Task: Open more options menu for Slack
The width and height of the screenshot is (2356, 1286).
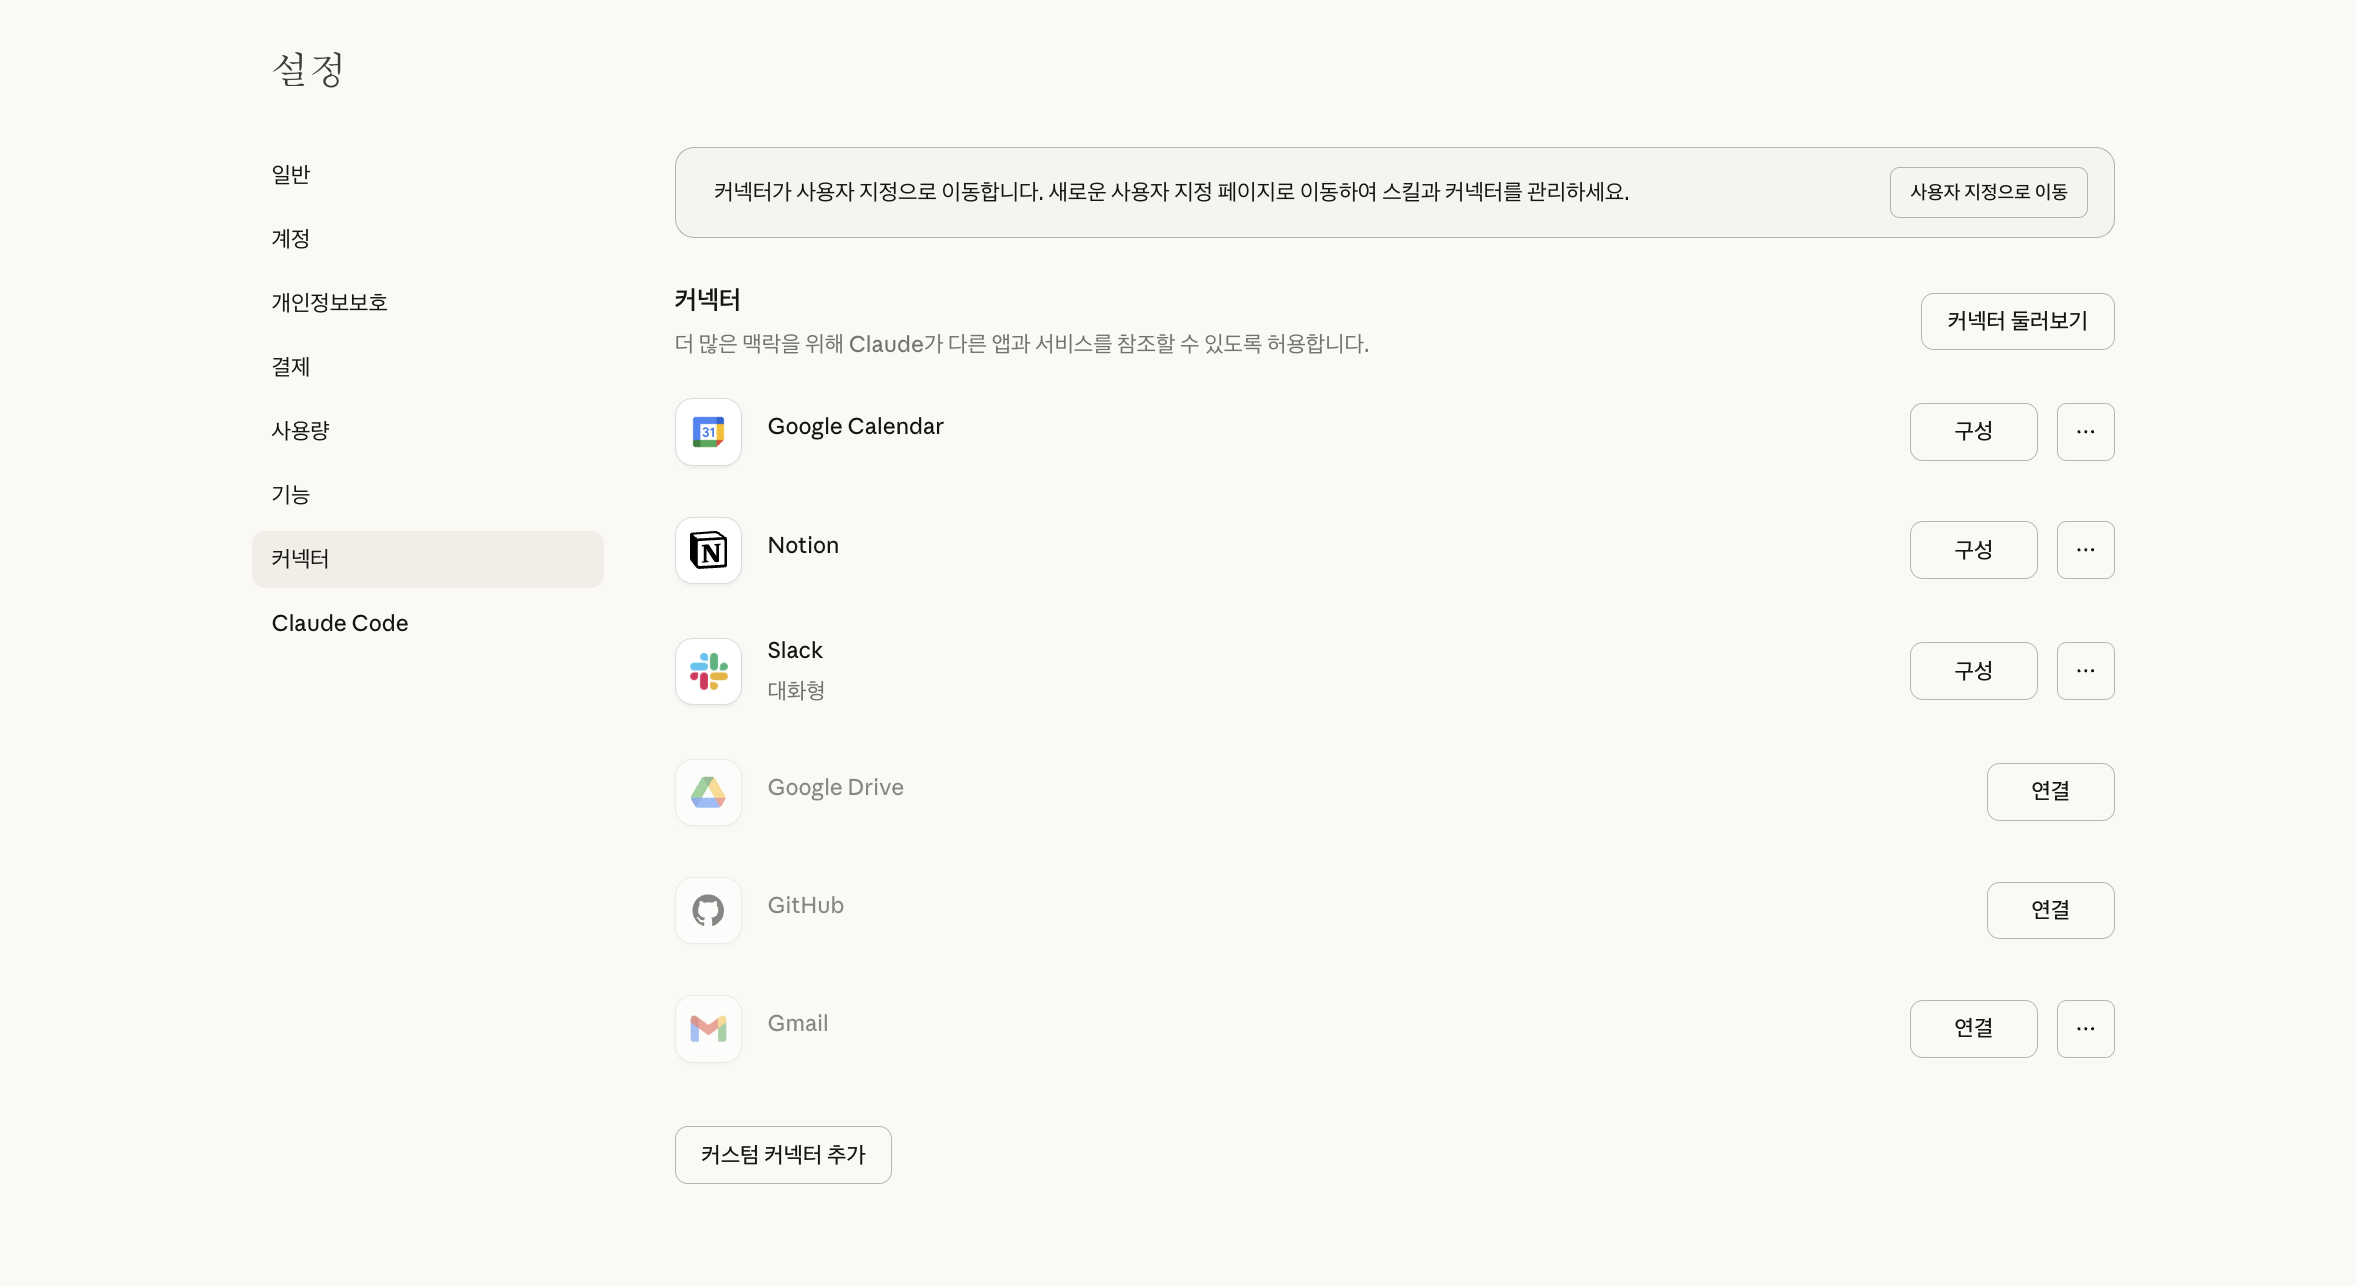Action: (x=2085, y=671)
